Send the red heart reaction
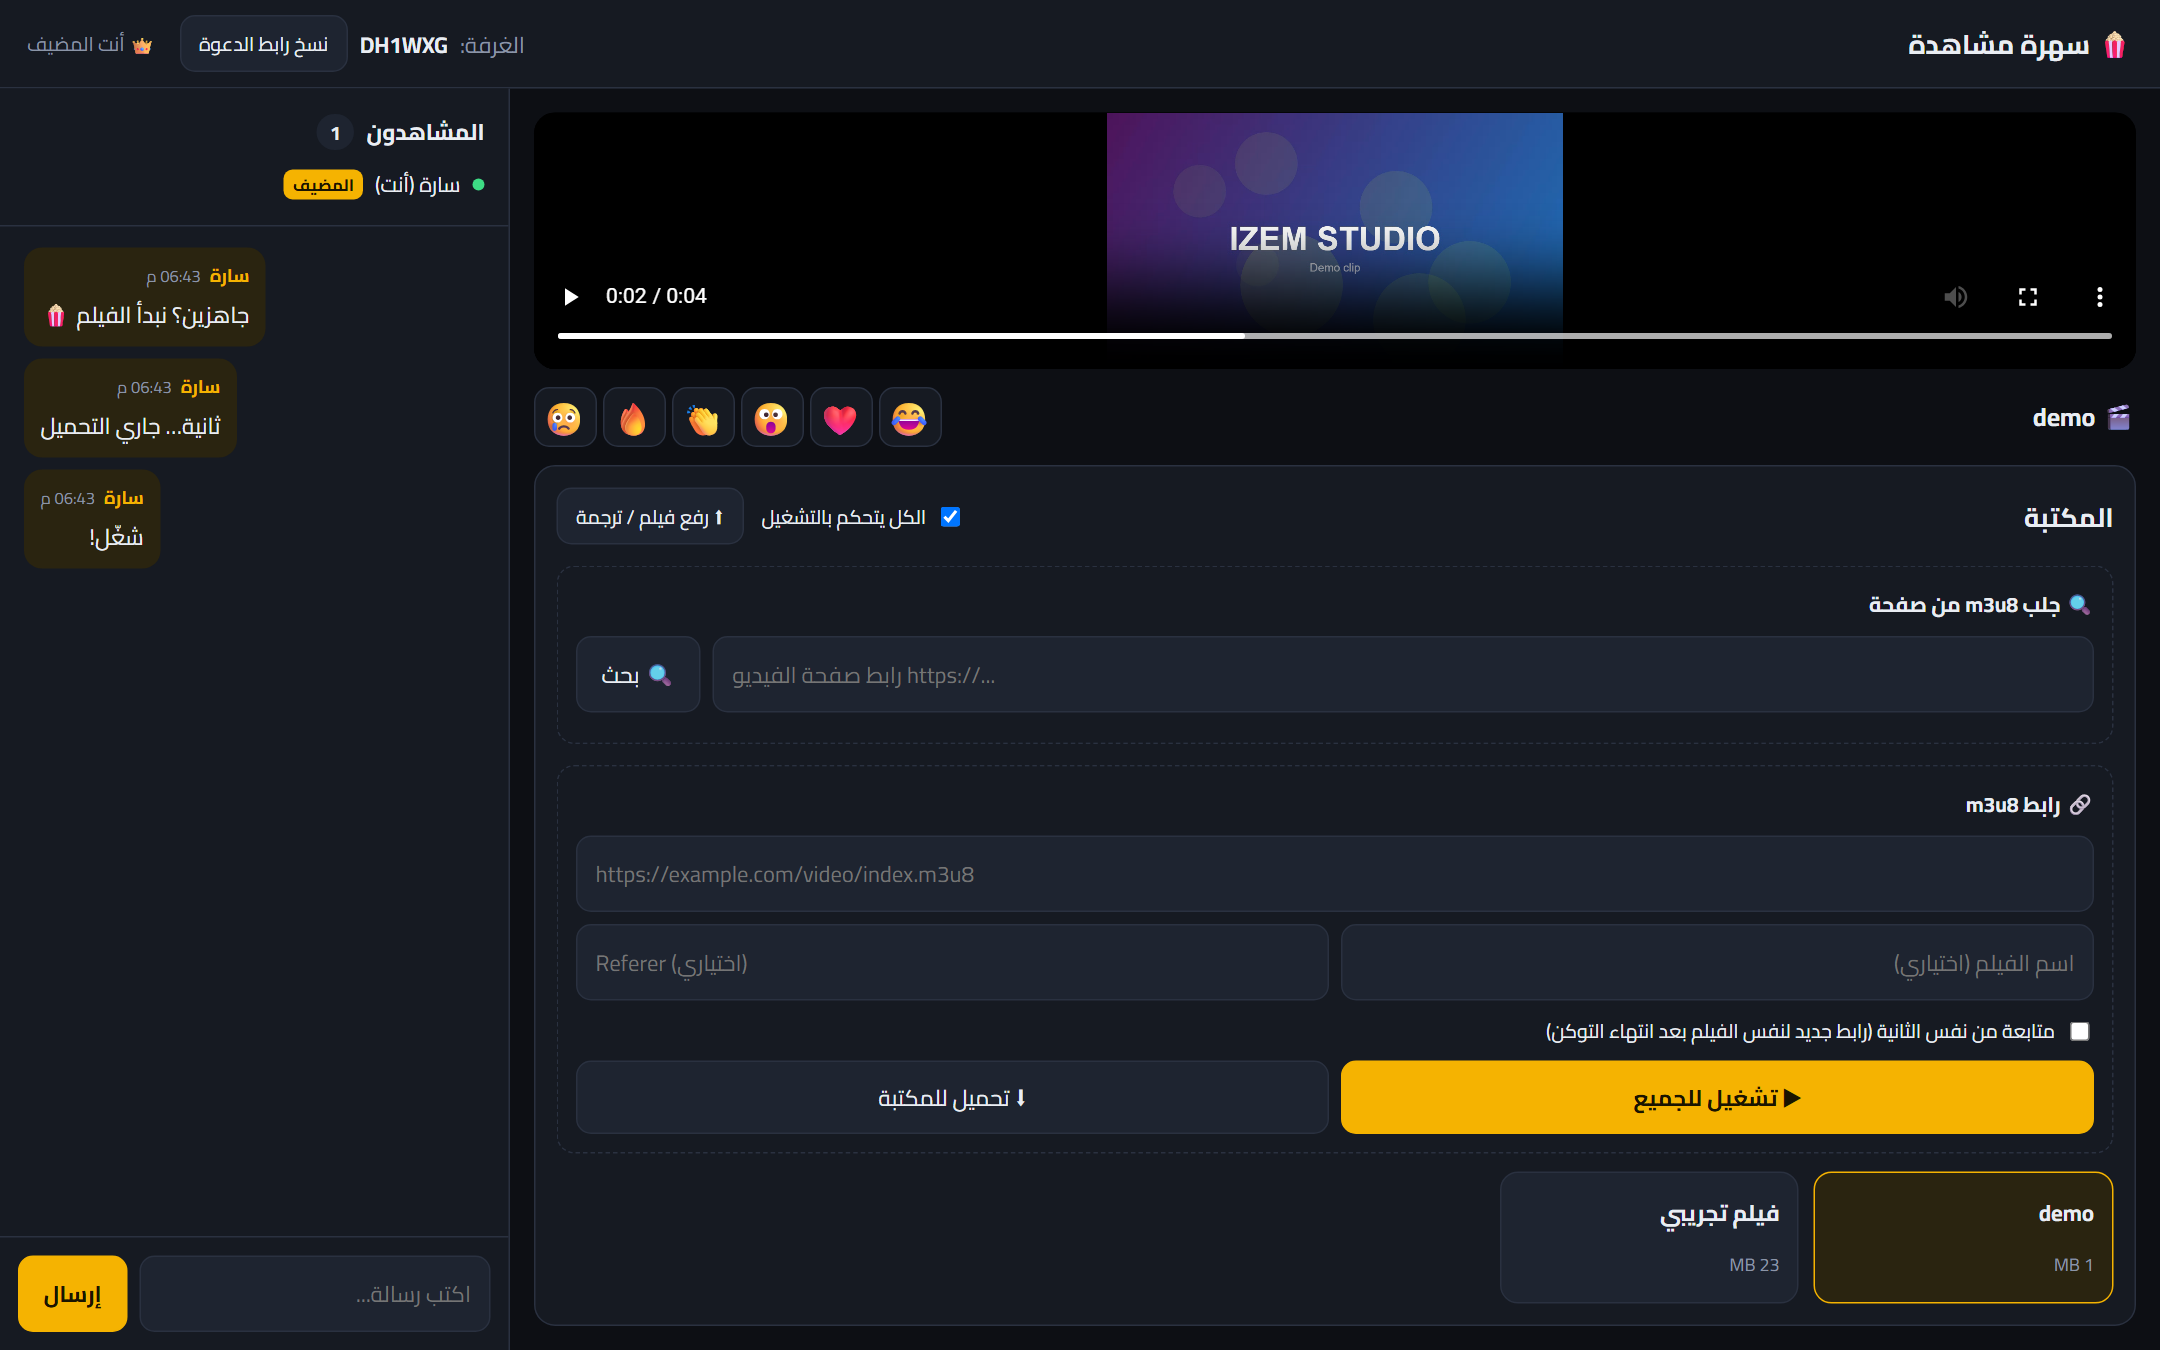The height and width of the screenshot is (1350, 2160). [841, 418]
